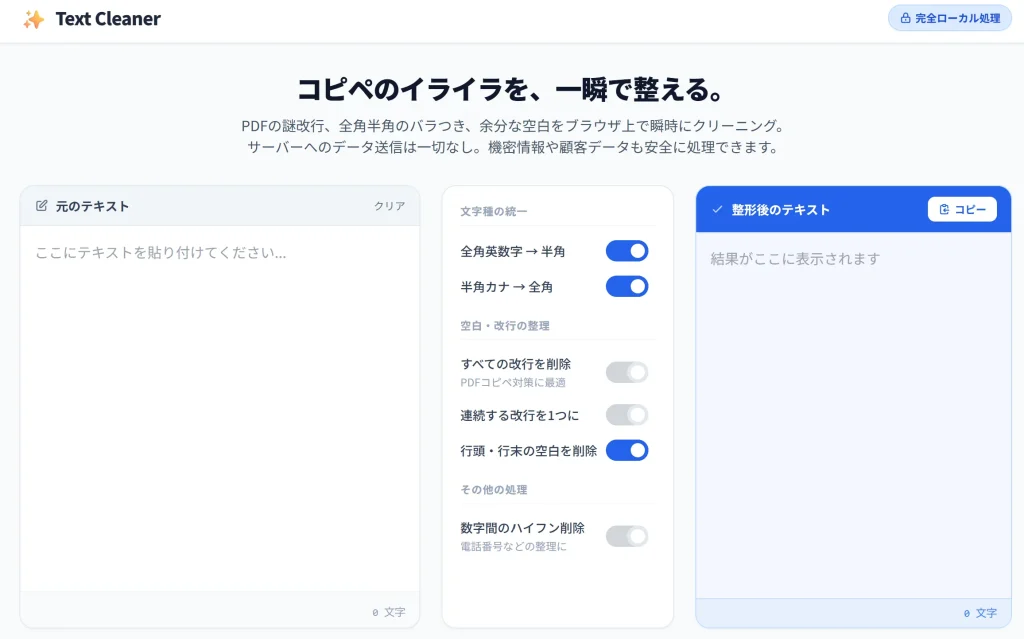Click the headline コピペのイライラを、一瞬で整える。
1024x639 pixels.
tap(511, 90)
